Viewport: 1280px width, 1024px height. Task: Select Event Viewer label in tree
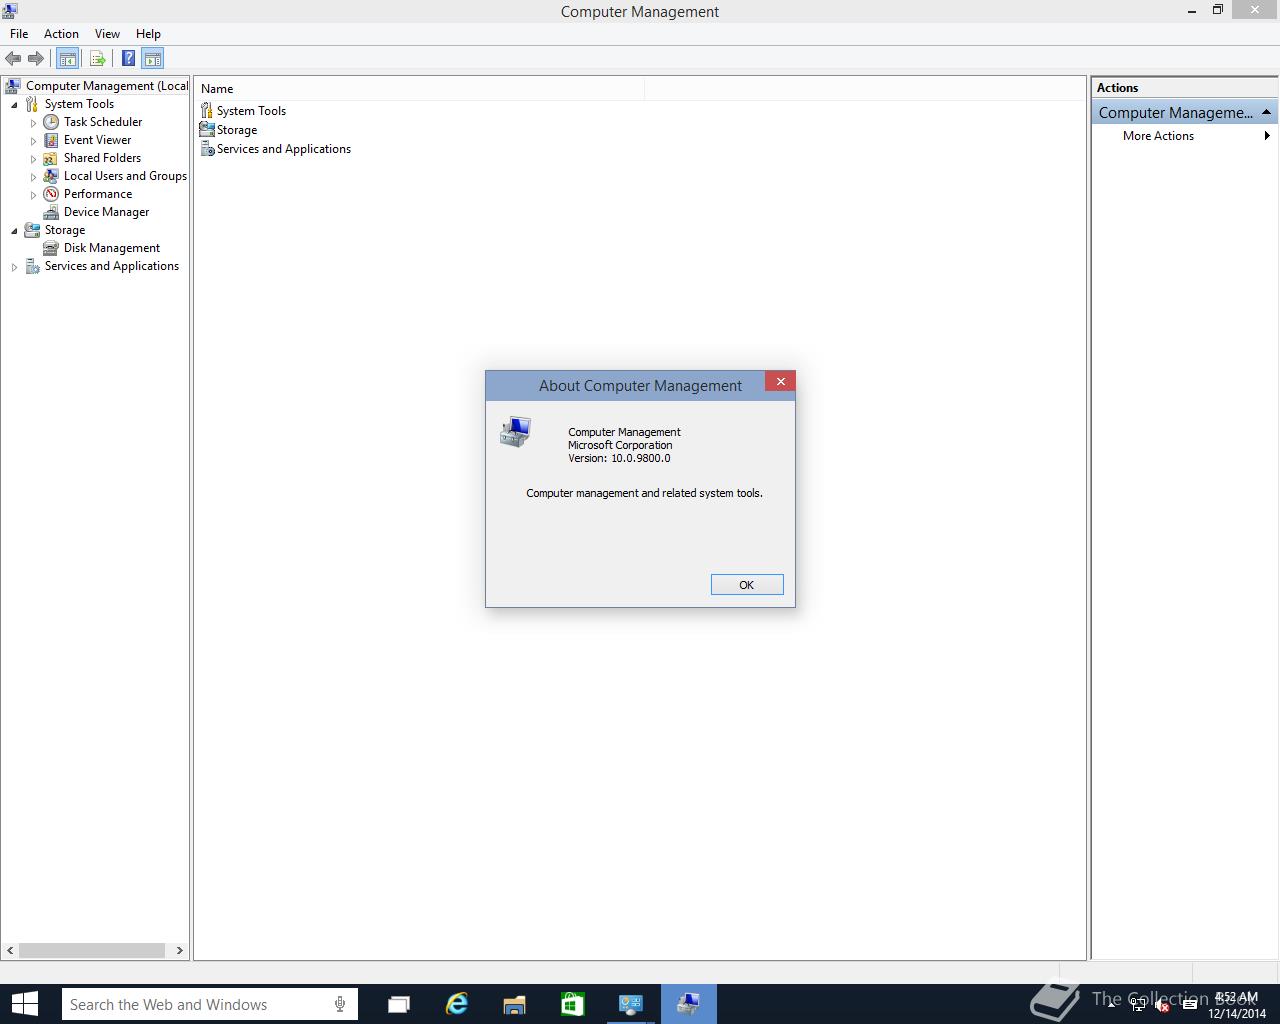tap(98, 140)
